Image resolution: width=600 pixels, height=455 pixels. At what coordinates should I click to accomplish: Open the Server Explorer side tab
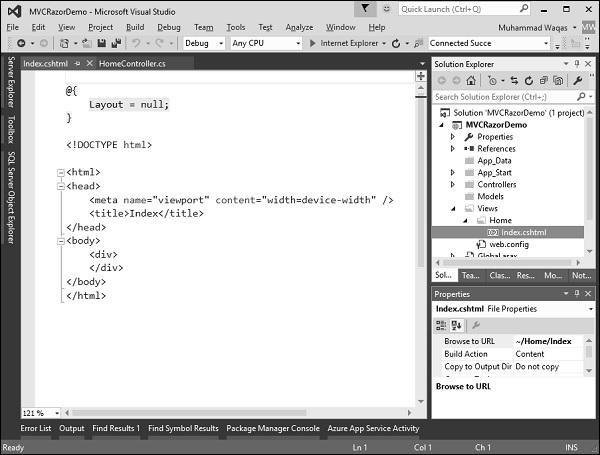pyautogui.click(x=11, y=82)
